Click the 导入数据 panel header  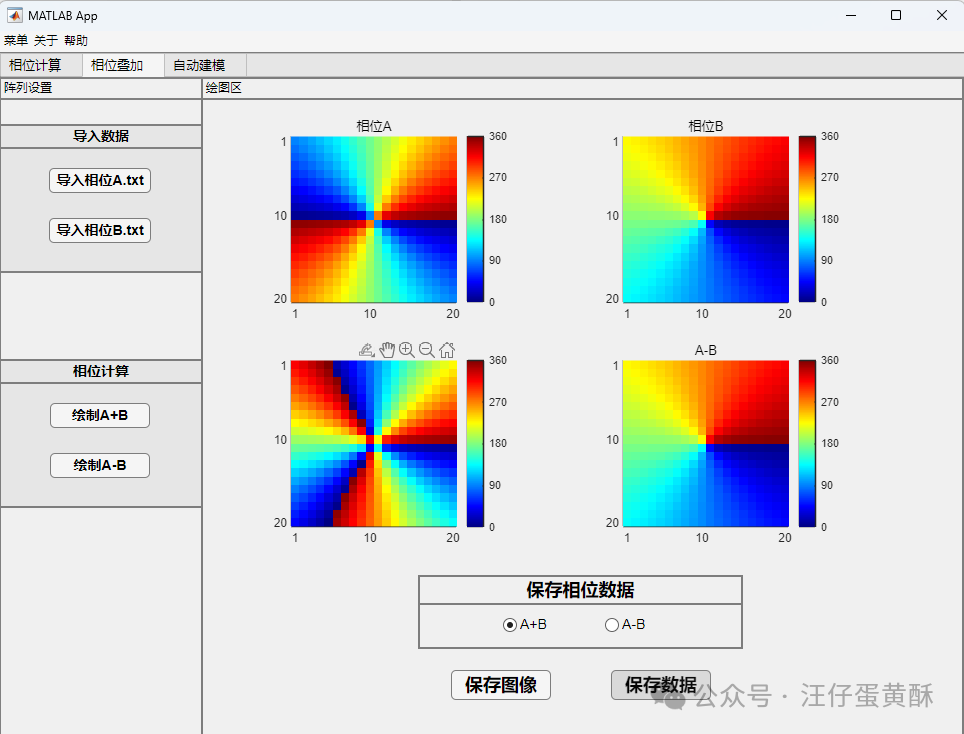101,136
